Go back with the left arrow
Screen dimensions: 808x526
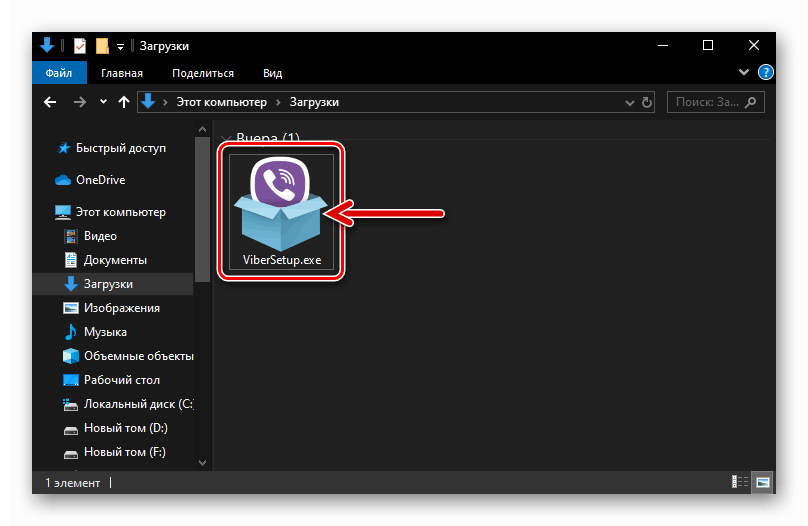point(50,102)
